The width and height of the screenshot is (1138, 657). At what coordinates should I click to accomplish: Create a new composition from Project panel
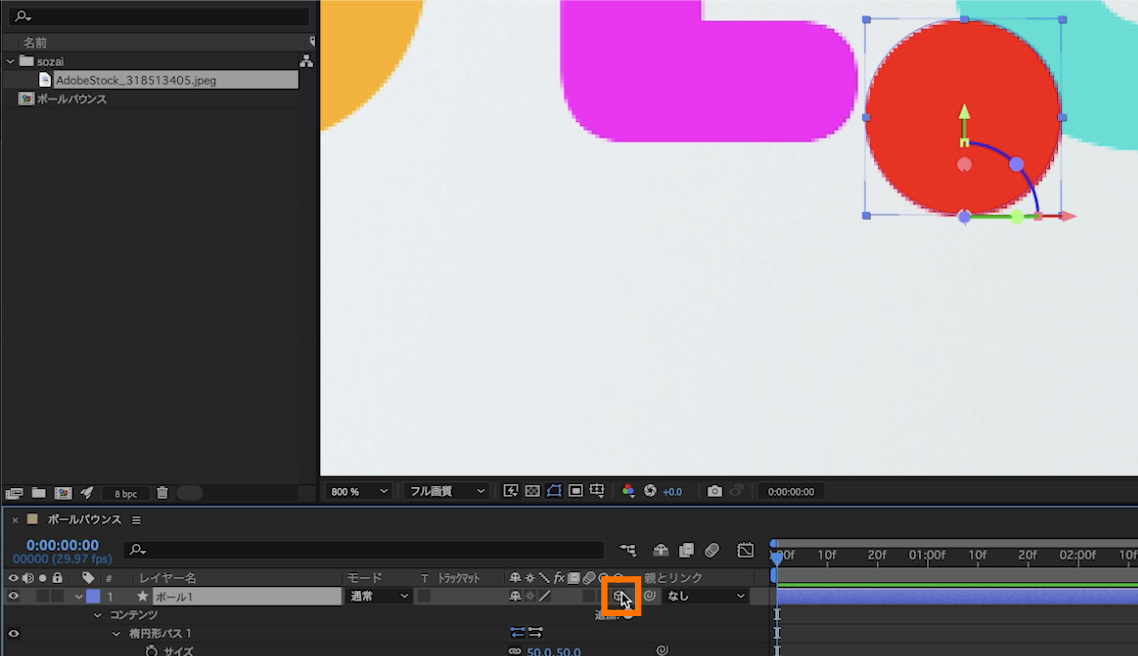click(x=63, y=493)
